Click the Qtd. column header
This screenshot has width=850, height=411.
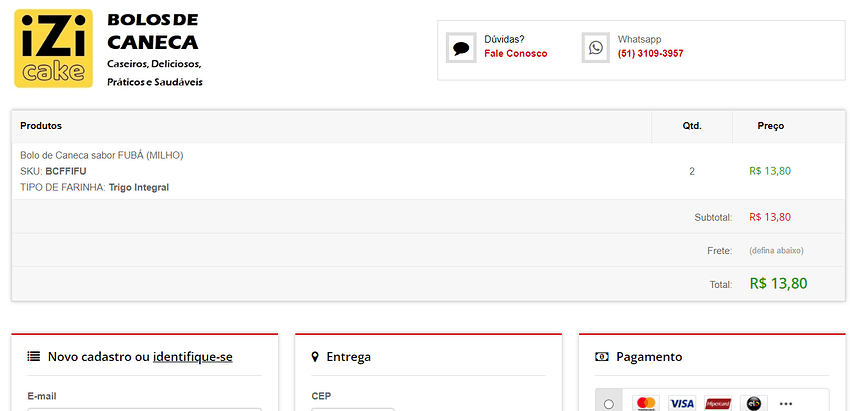tap(692, 126)
